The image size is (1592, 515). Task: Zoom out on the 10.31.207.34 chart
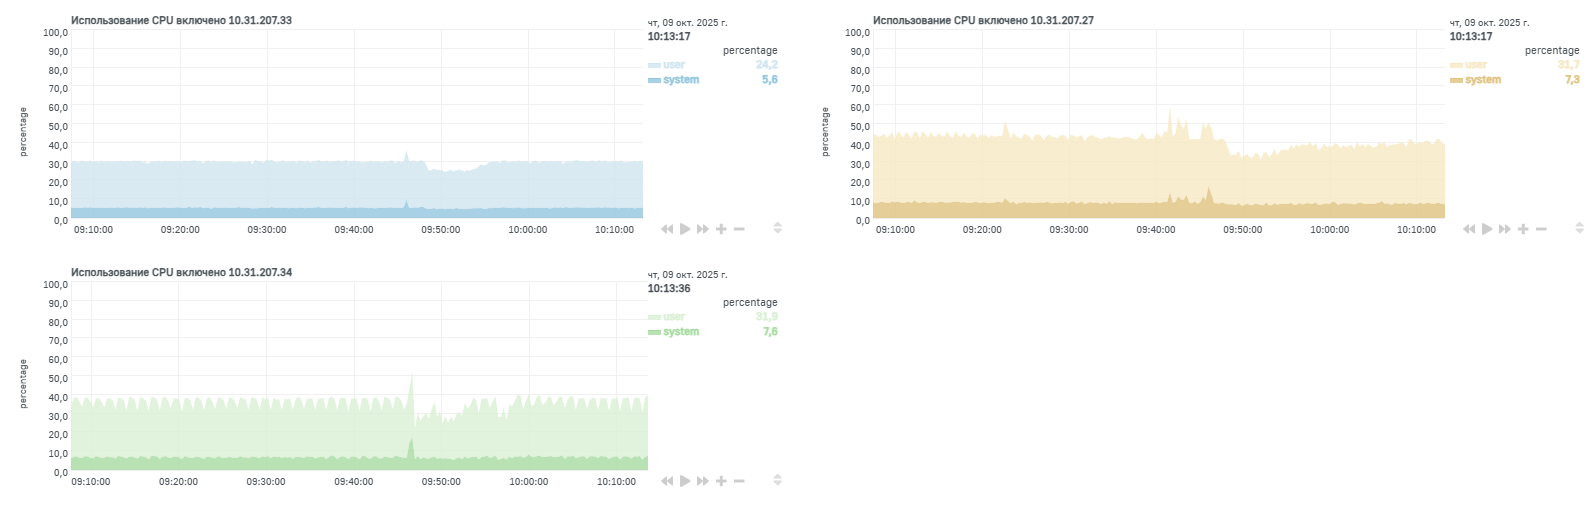[739, 481]
